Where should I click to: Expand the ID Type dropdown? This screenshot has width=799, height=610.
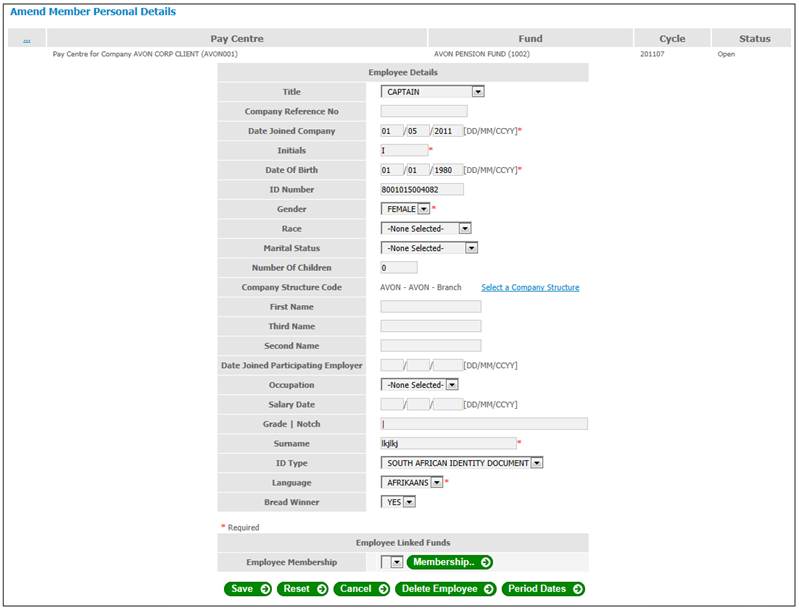point(462,463)
